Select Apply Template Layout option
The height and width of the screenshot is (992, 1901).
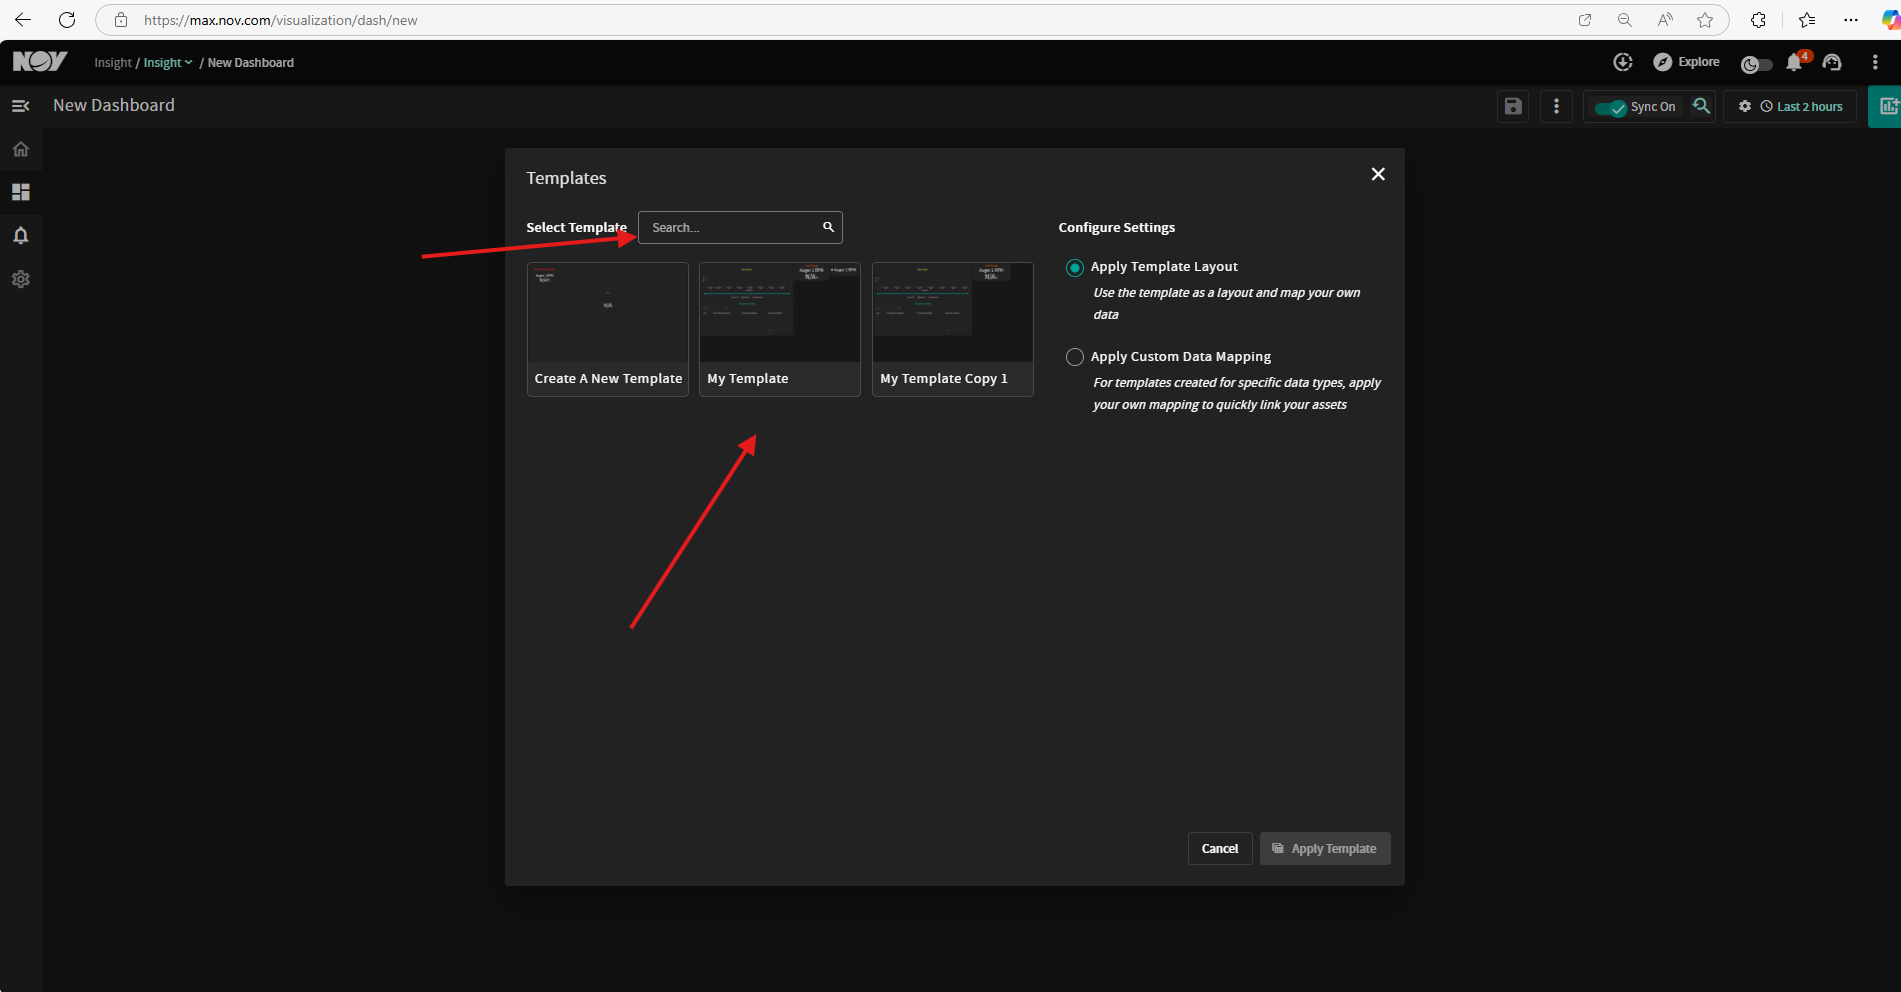1075,268
